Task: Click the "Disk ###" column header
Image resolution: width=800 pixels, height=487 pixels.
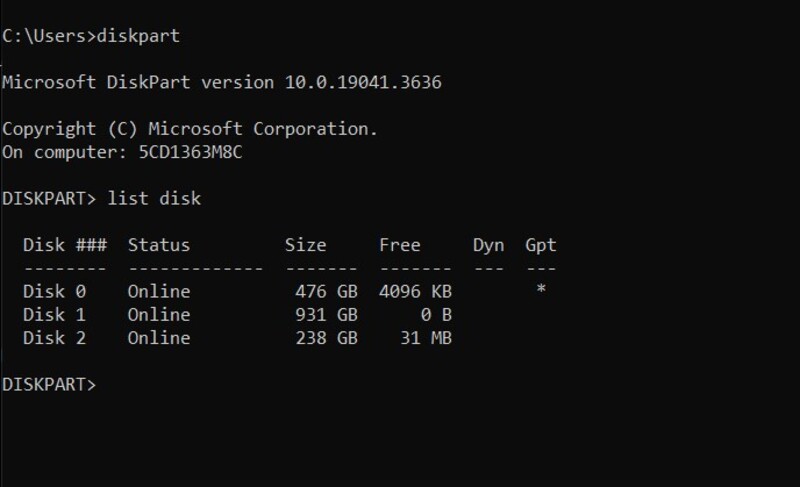Action: 64,245
